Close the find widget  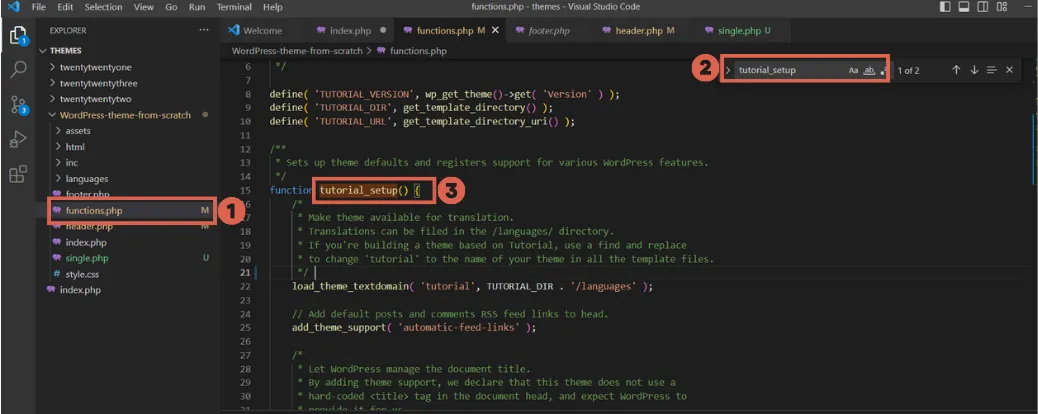pyautogui.click(x=1009, y=70)
